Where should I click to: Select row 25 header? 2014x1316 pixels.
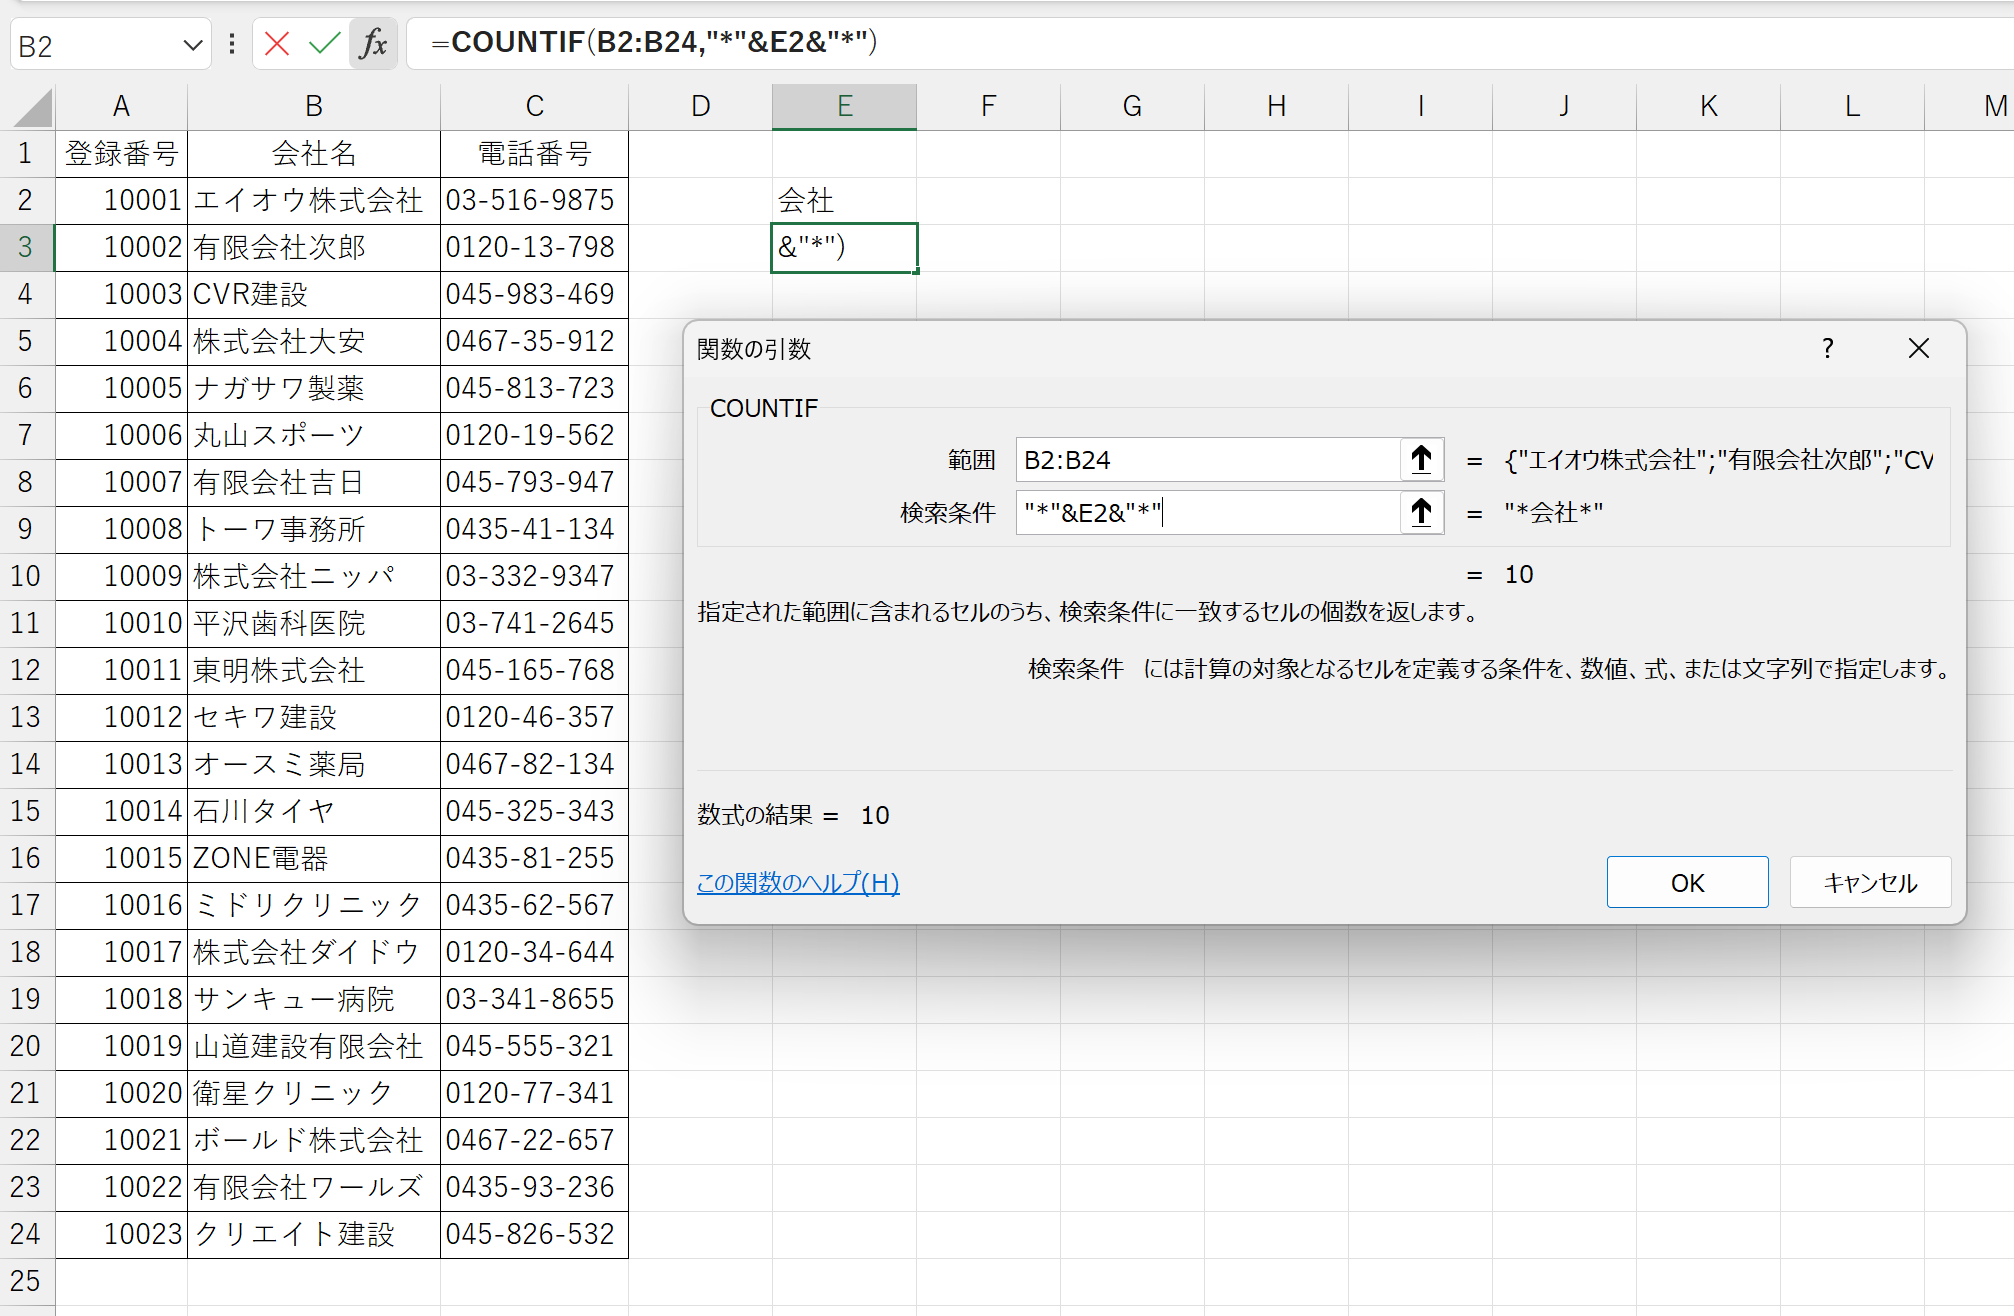[26, 1281]
